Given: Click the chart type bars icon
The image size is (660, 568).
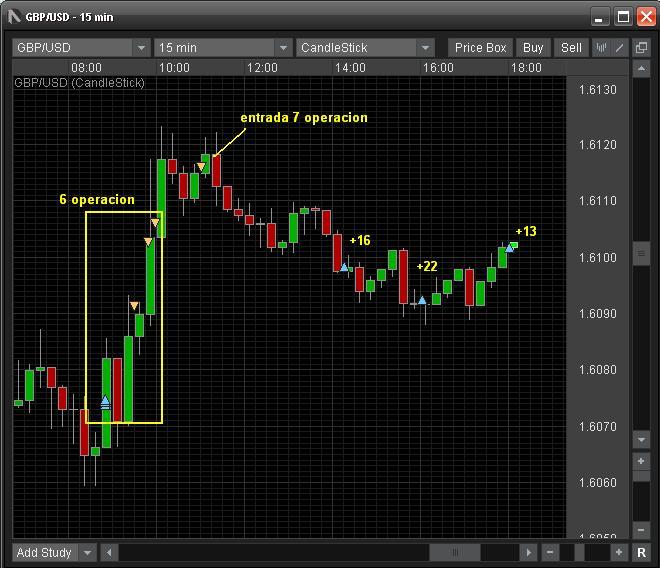Looking at the screenshot, I should coord(602,47).
